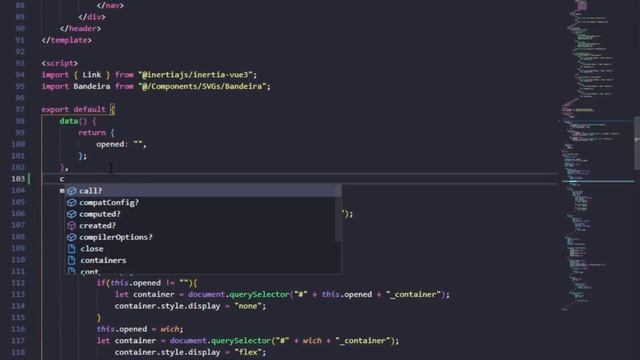This screenshot has height=360, width=640.
Task: Click the property icon beside 'call?'
Action: click(72, 191)
